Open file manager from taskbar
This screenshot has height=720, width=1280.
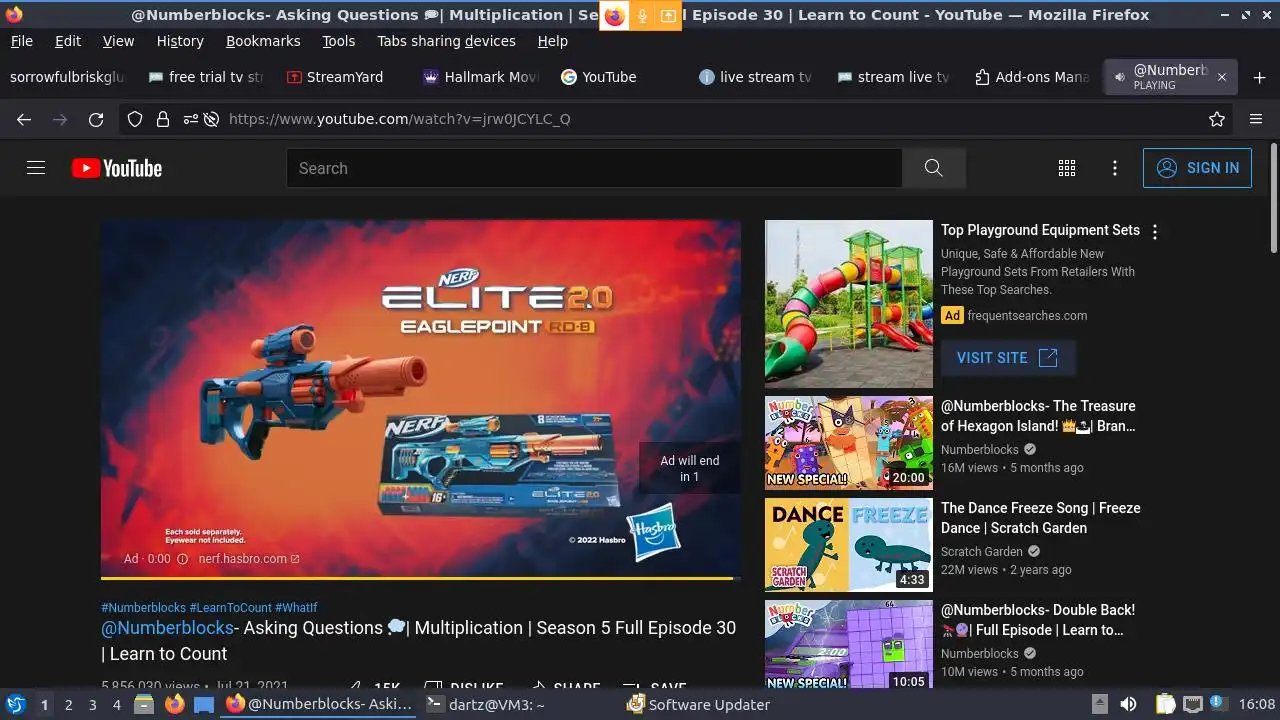(x=144, y=704)
